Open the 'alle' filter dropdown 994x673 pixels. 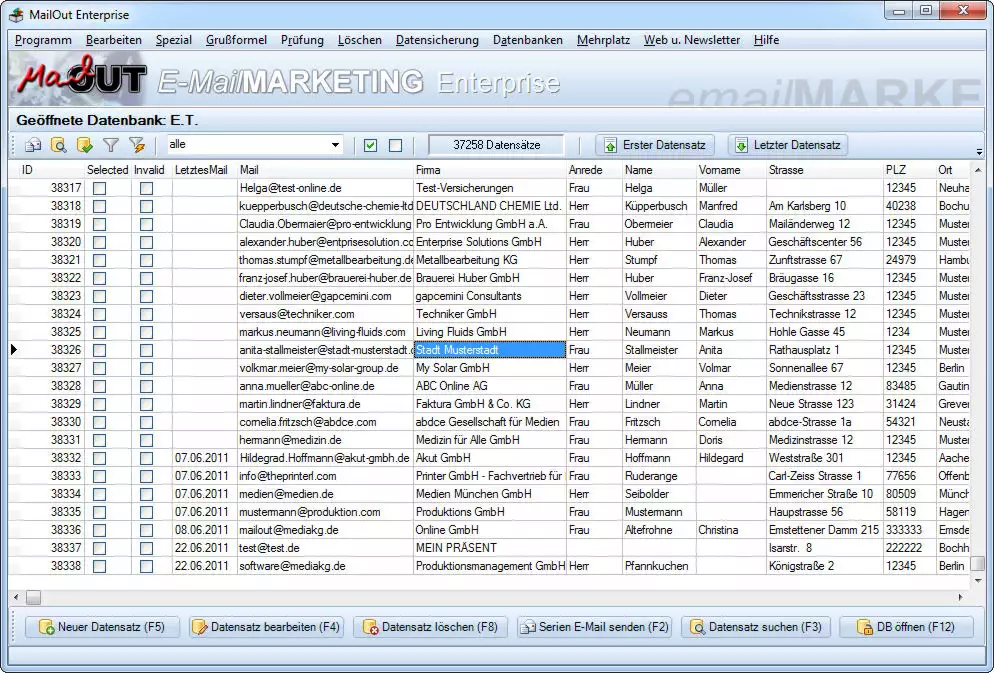(x=335, y=145)
